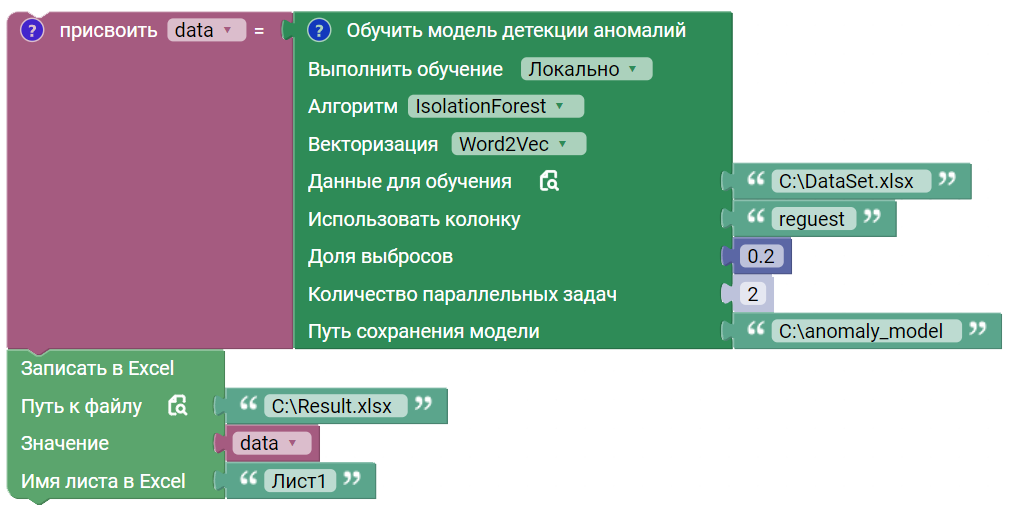Open 'data' dropdown in the 'Значение' slot

[x=271, y=444]
